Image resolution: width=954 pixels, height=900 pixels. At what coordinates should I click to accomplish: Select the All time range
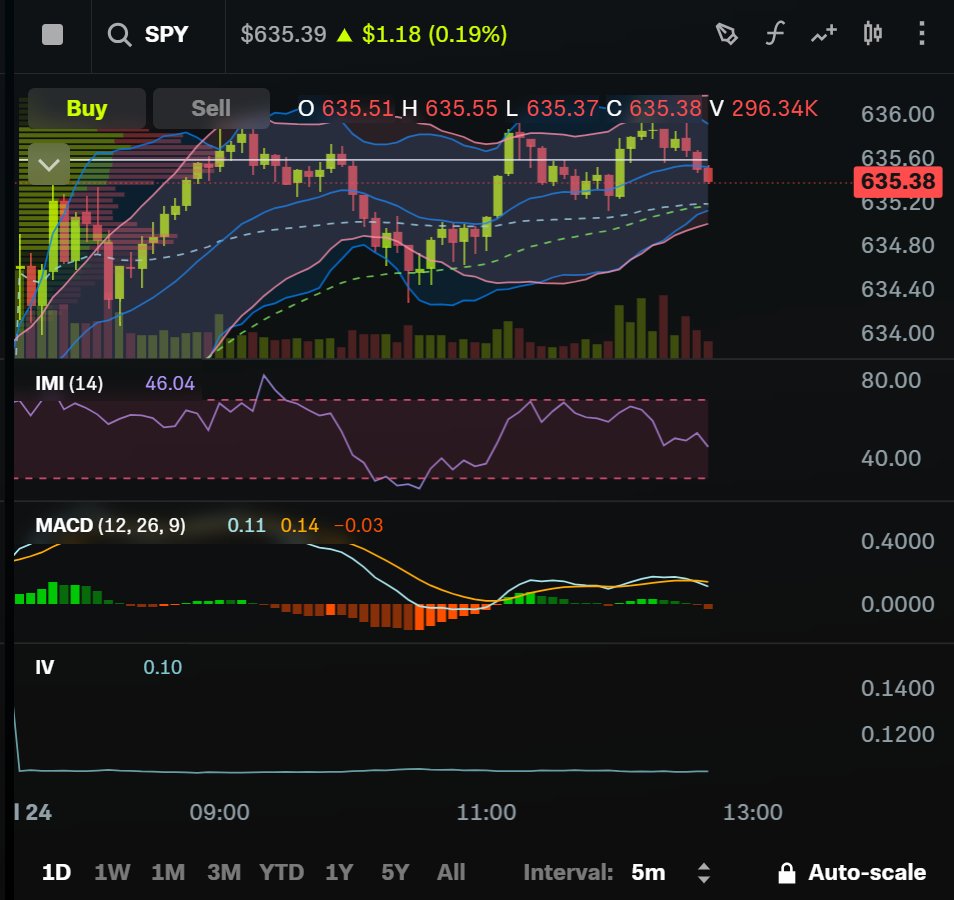tap(451, 872)
